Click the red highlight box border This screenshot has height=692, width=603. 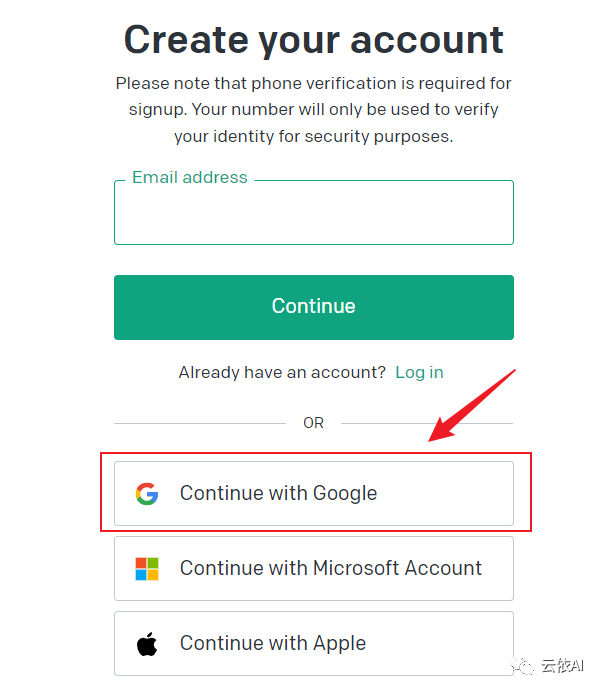(315, 453)
